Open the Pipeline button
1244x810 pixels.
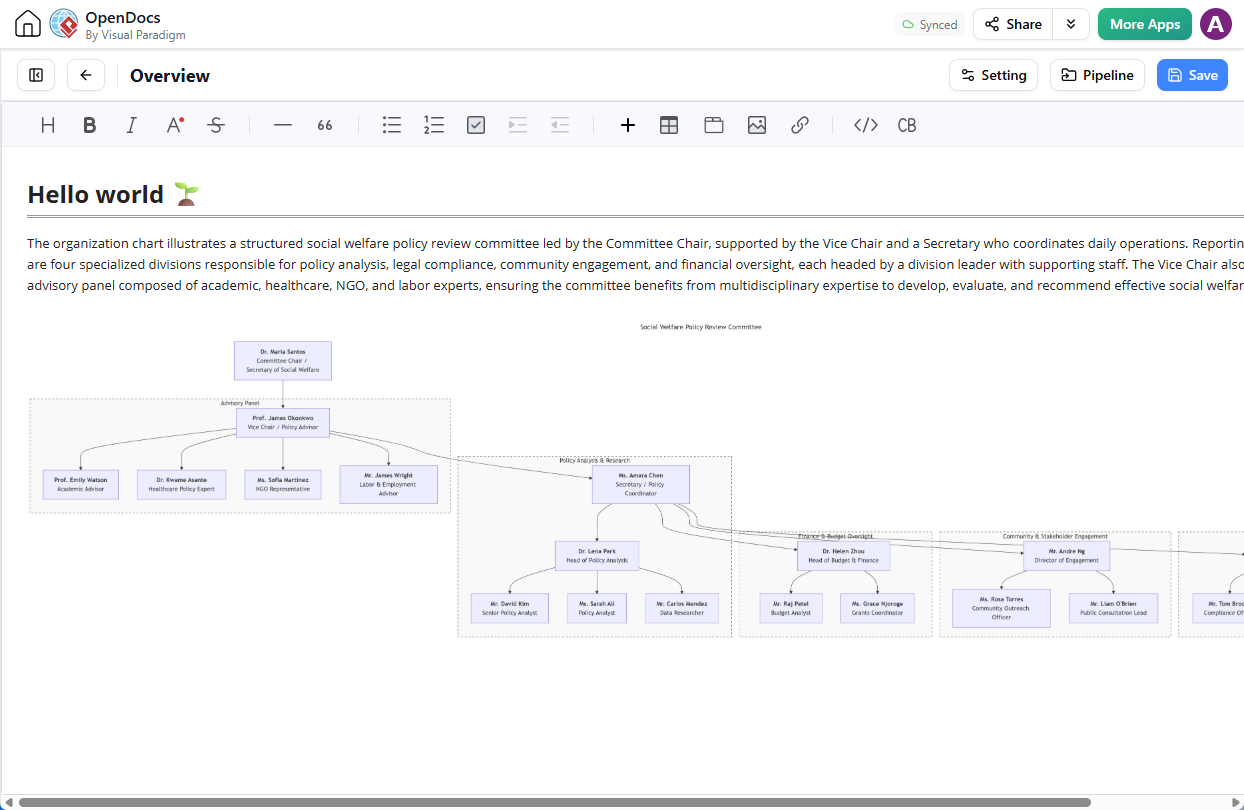1097,75
